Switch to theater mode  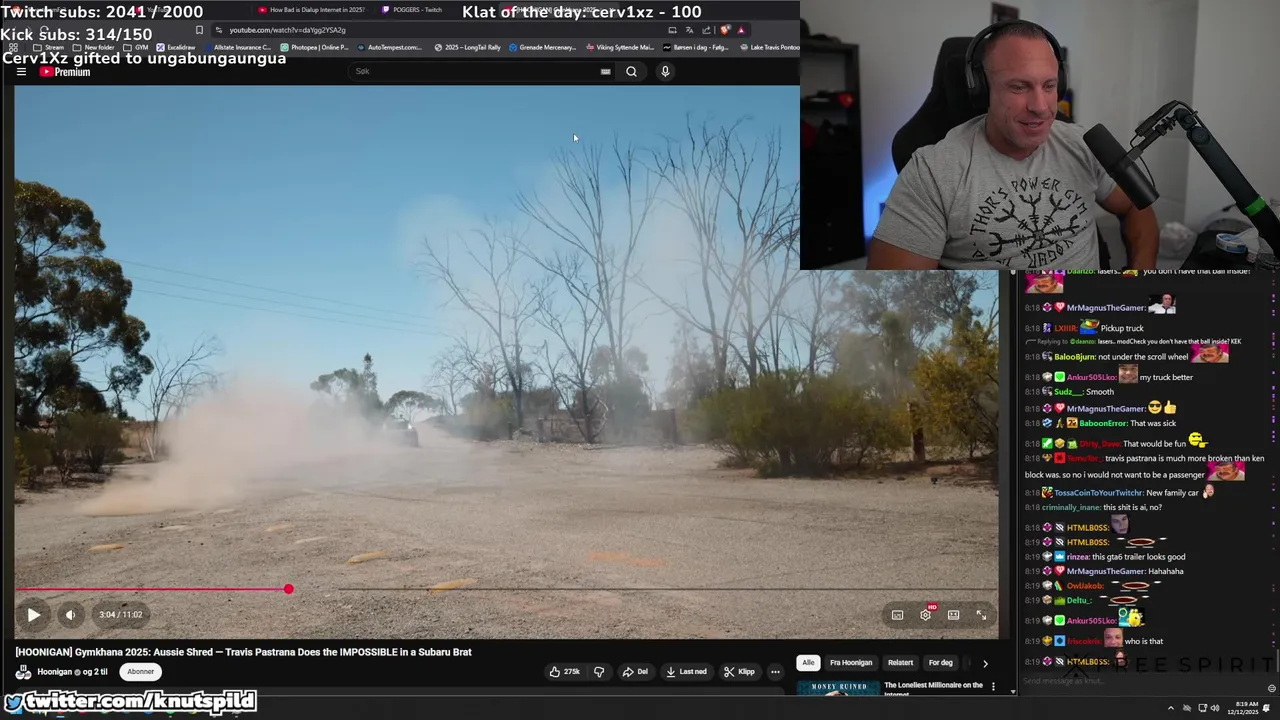tap(953, 615)
